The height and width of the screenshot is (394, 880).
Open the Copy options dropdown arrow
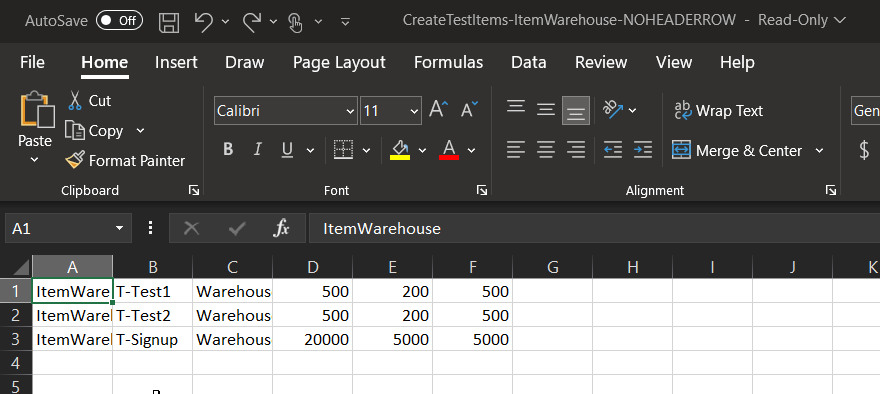(x=140, y=131)
